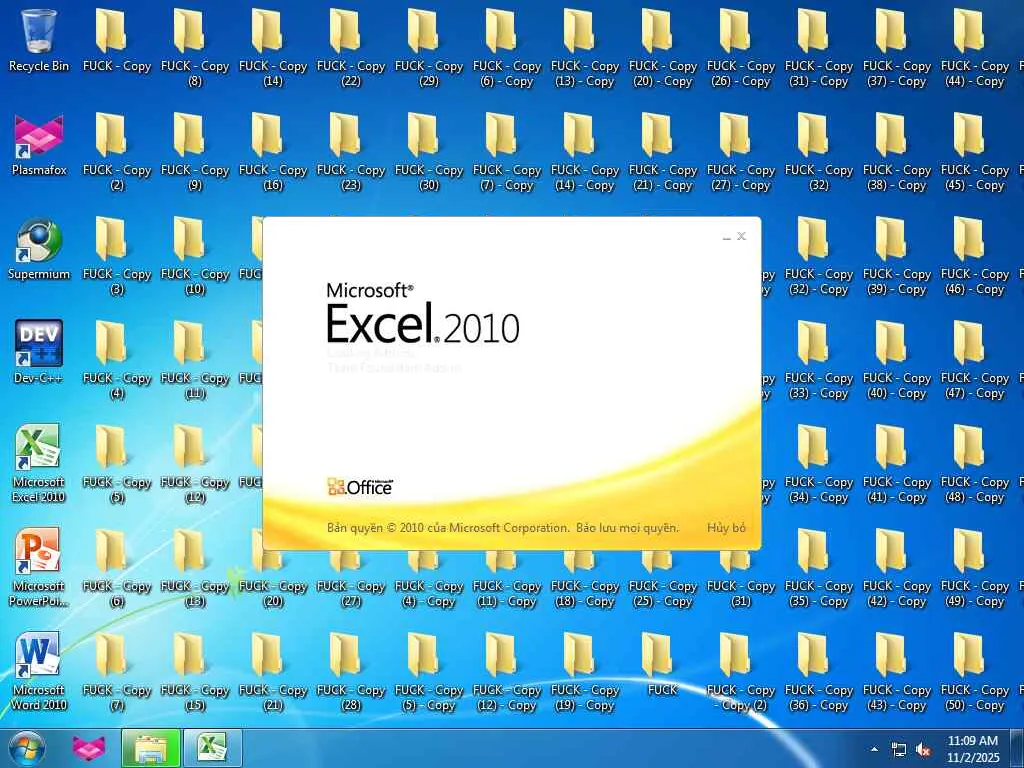1024x768 pixels.
Task: Show hidden system tray icons arrow
Action: point(874,749)
